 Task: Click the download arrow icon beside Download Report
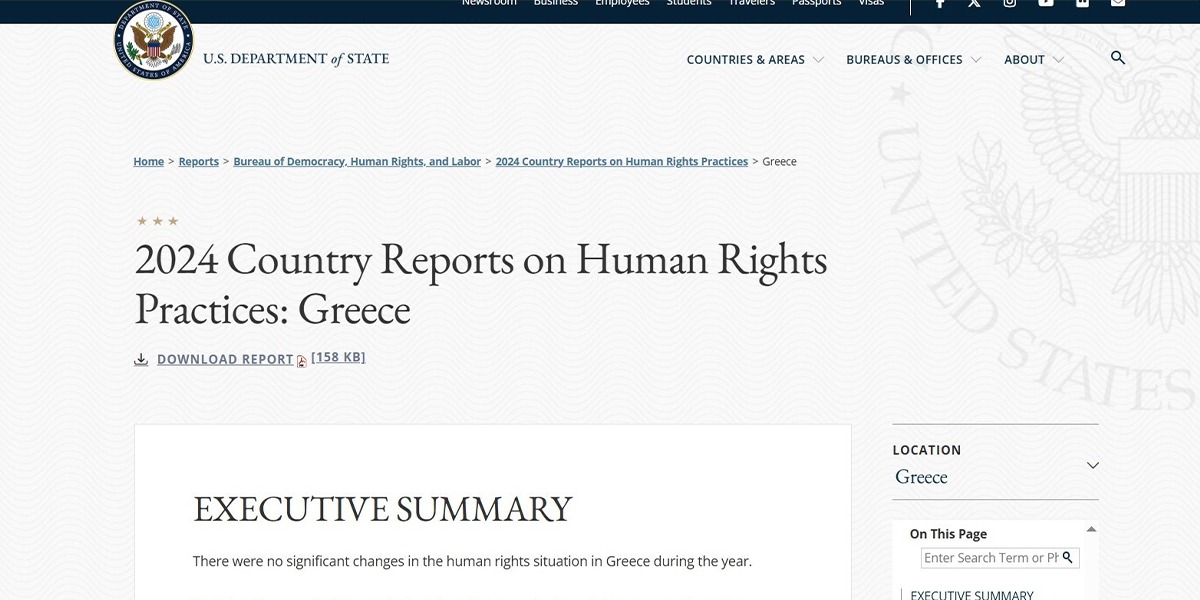[141, 360]
